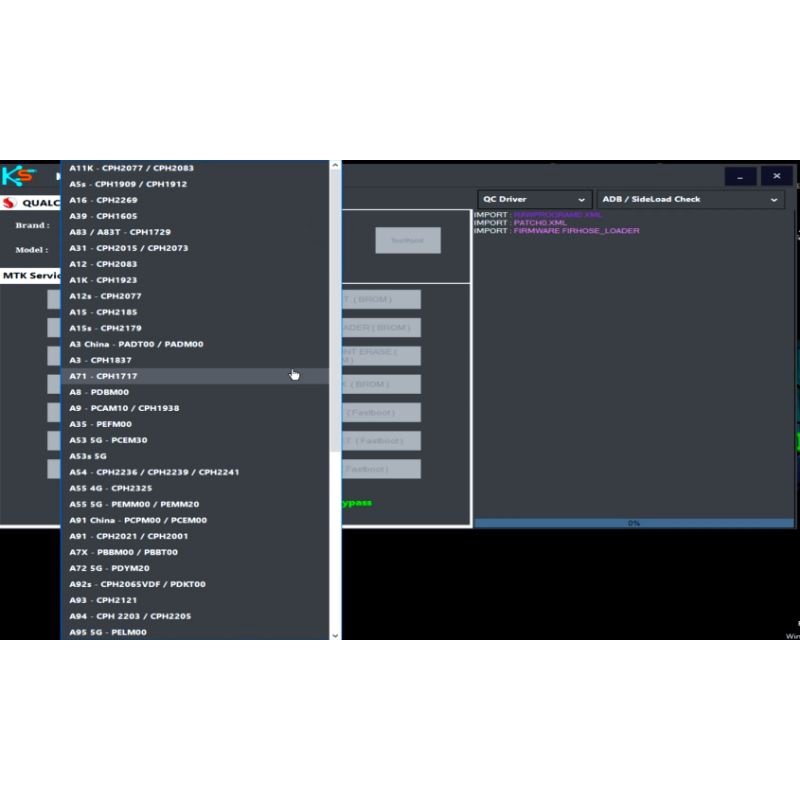This screenshot has height=800, width=800.
Task: Select A12 - CPH2083 model
Action: coord(195,264)
